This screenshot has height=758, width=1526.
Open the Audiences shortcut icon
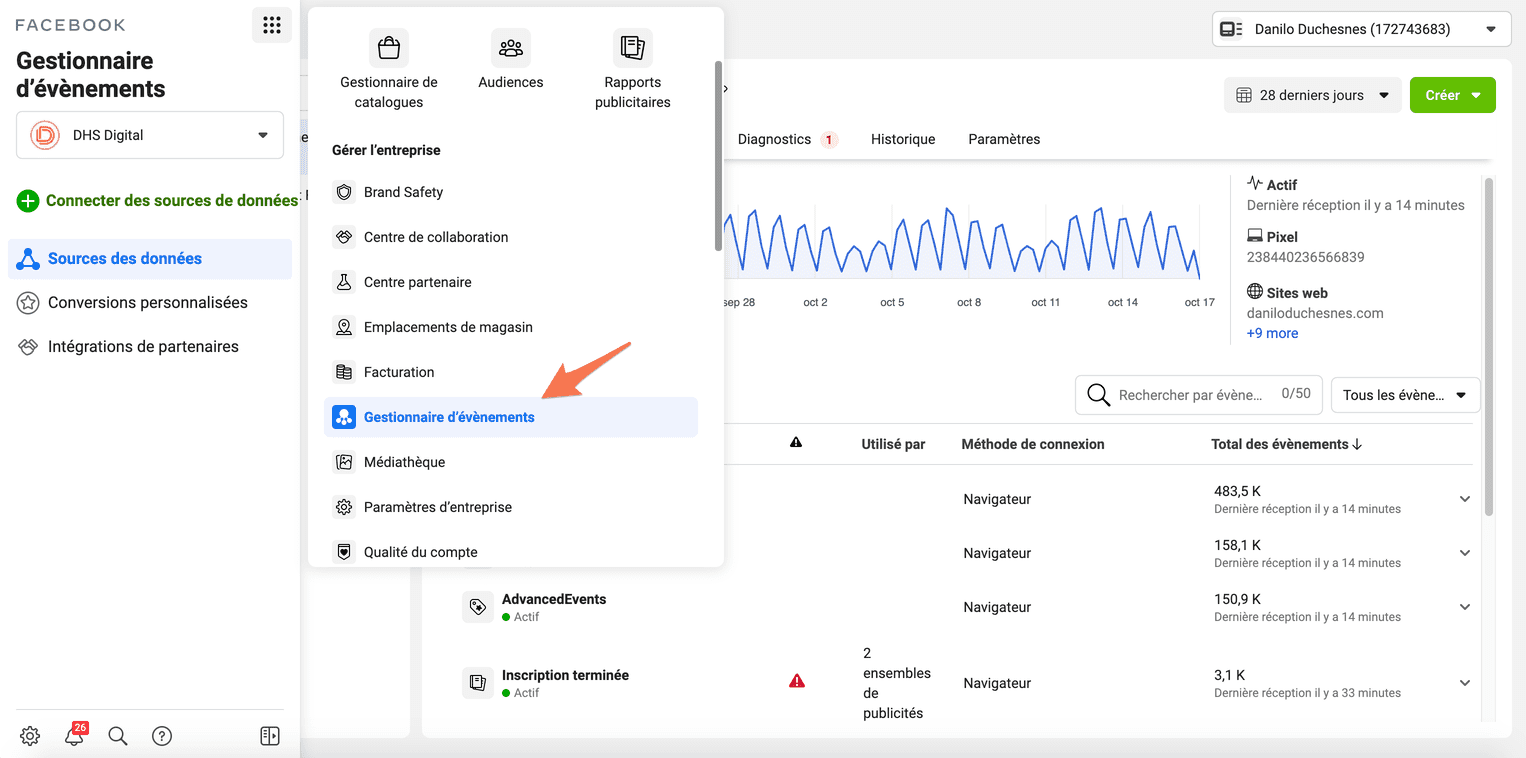[x=511, y=48]
